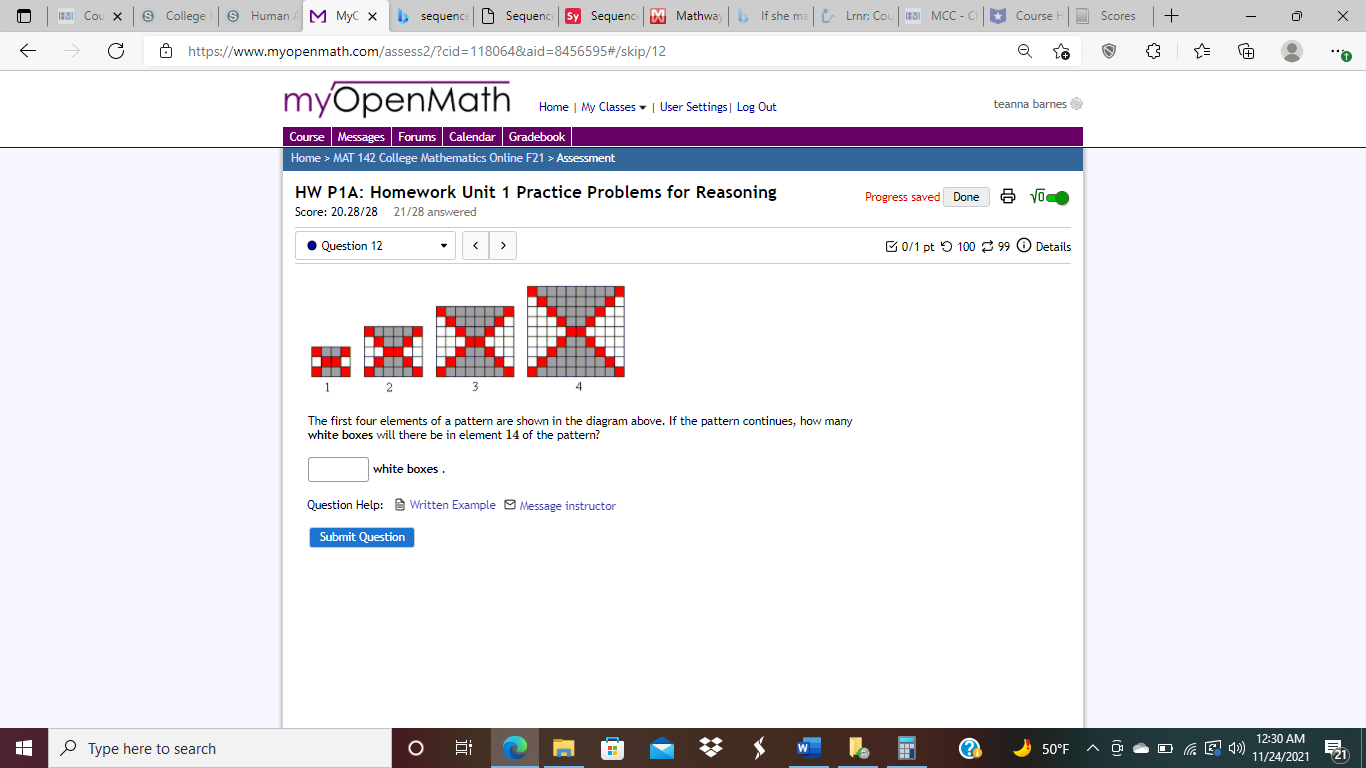Screen dimensions: 1366x768
Task: Open the Gradebook menu tab
Action: (537, 137)
